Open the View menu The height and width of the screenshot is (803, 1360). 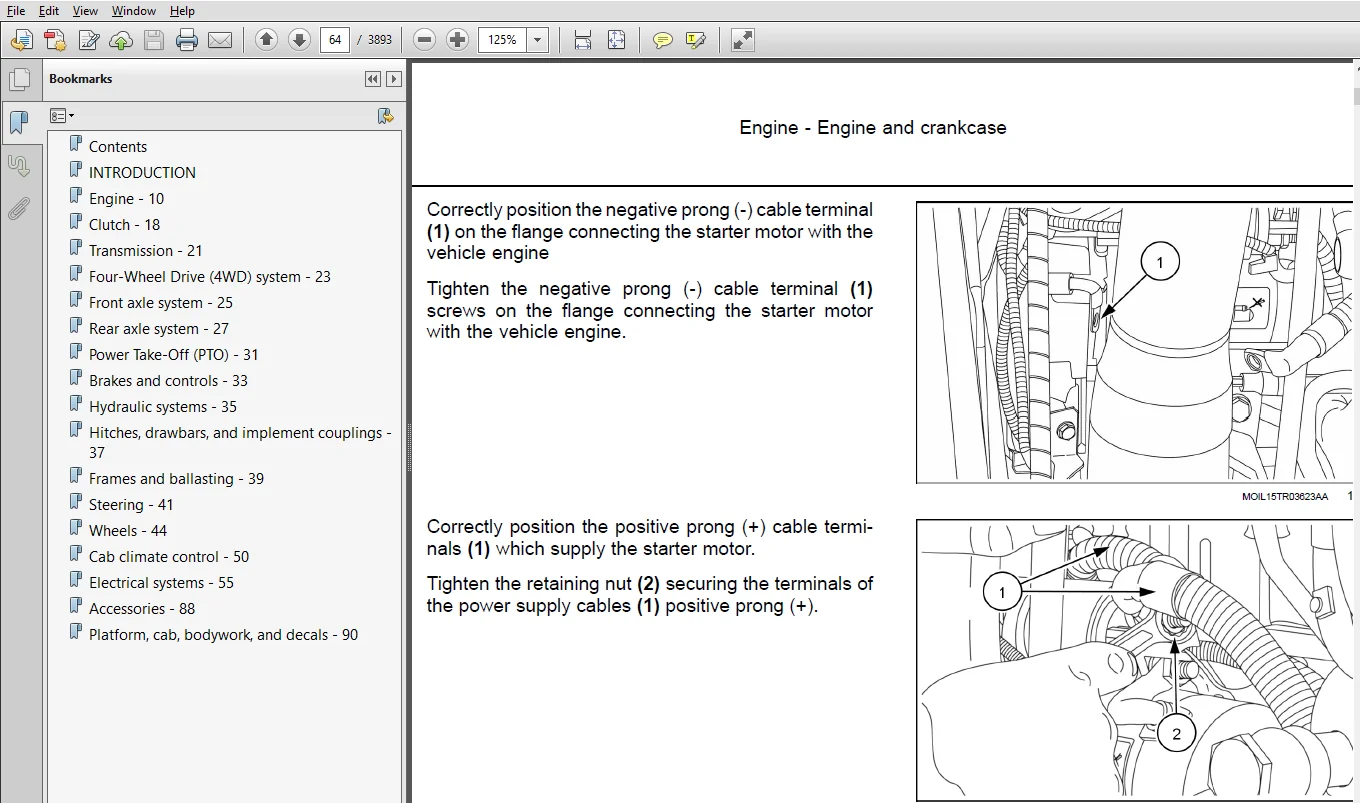[85, 10]
